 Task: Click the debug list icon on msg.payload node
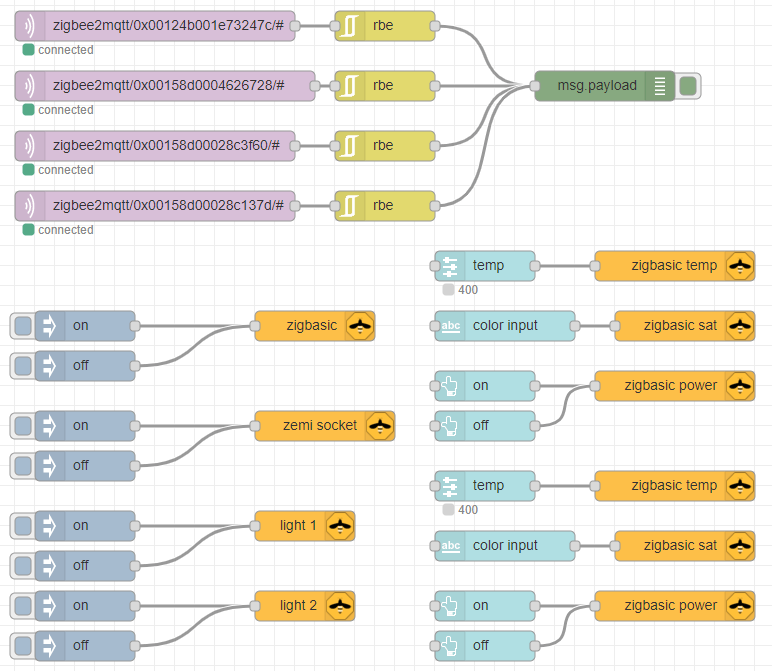coord(660,86)
